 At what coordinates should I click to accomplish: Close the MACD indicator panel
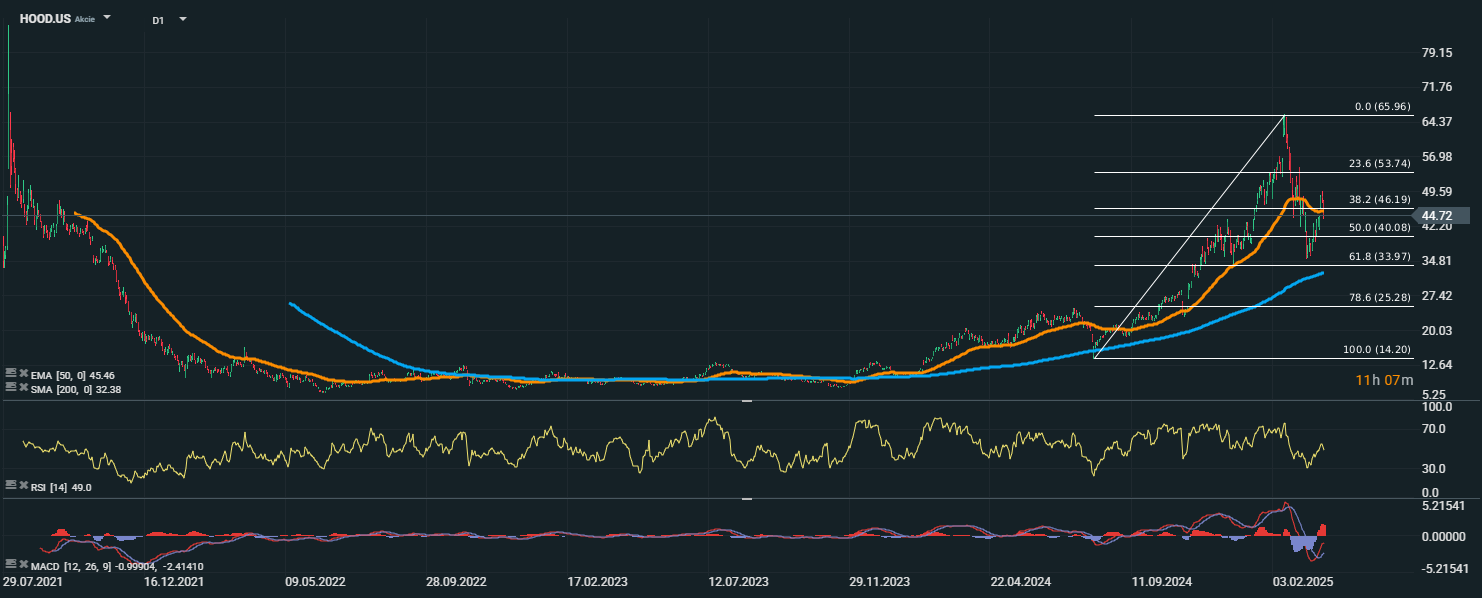coord(23,564)
